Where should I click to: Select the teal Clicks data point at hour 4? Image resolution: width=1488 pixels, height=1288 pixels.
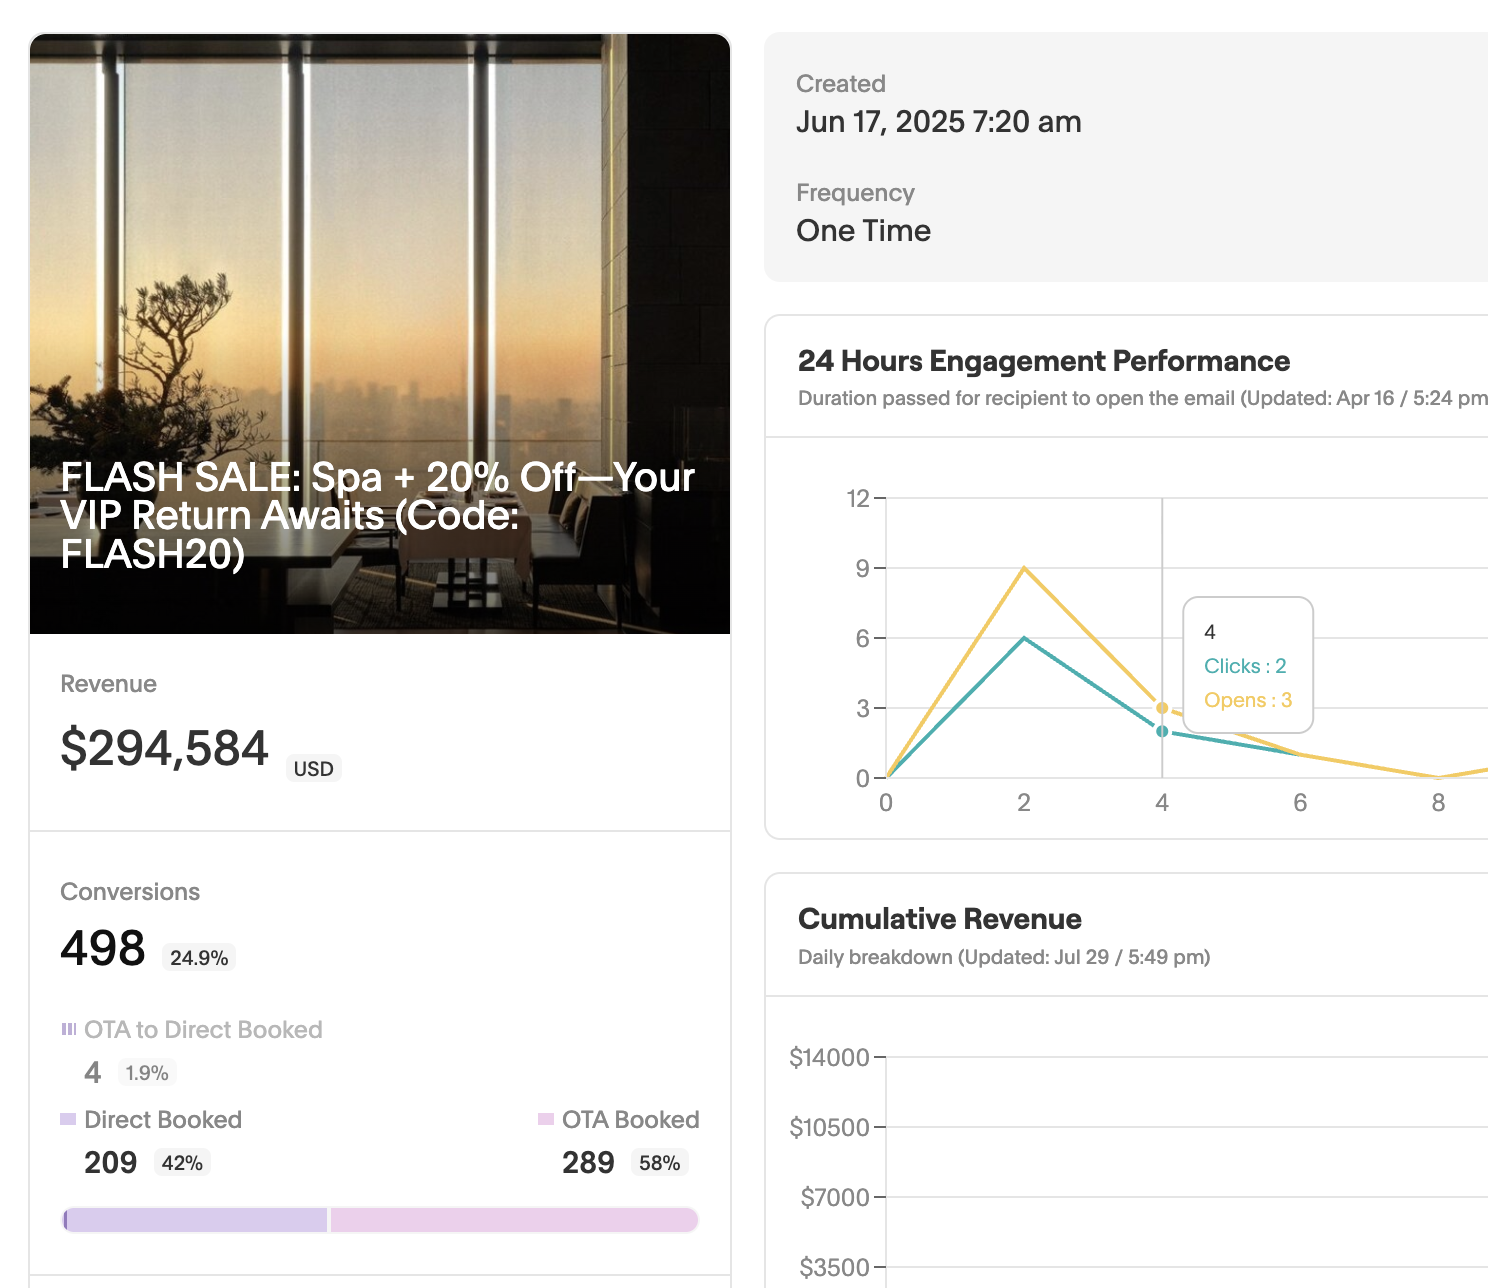(1162, 731)
